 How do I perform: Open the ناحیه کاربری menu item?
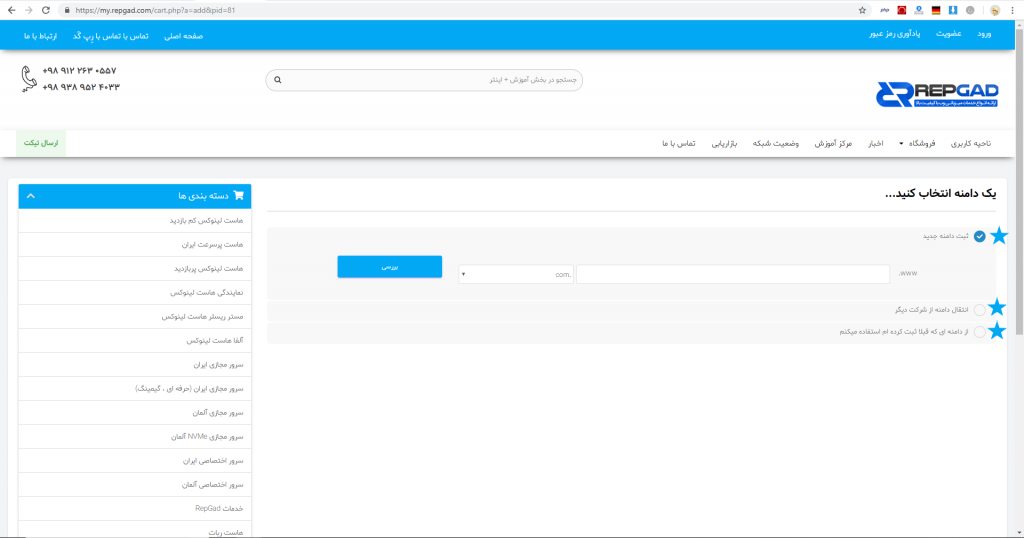pos(970,144)
